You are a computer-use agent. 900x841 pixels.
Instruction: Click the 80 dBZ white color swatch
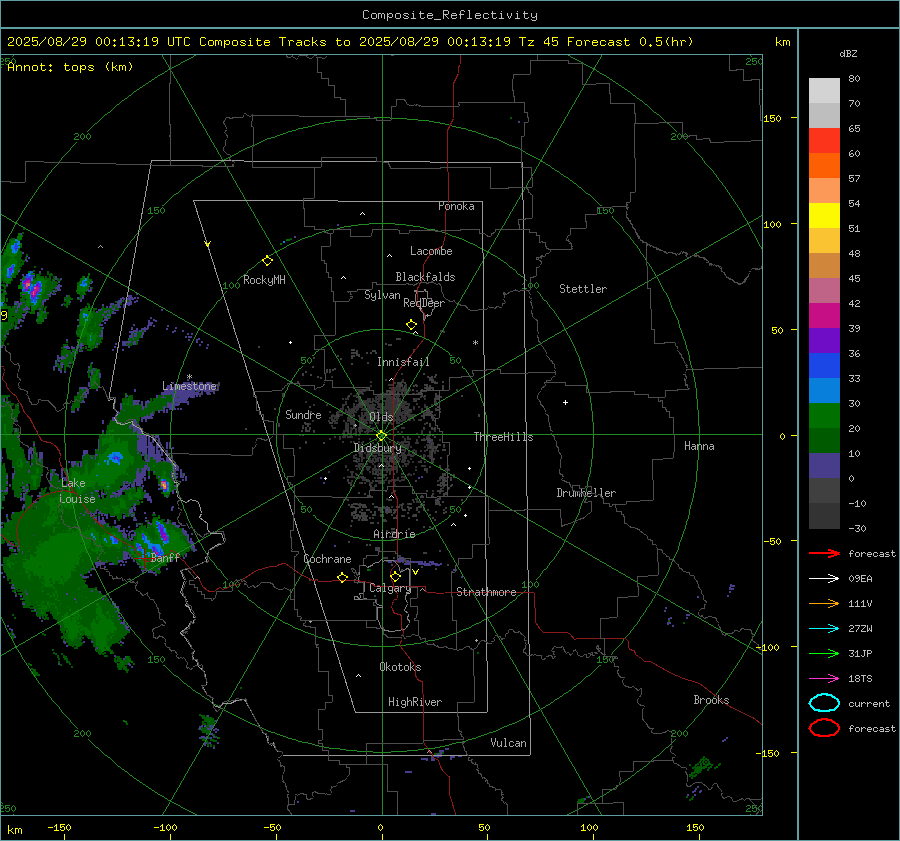click(824, 90)
